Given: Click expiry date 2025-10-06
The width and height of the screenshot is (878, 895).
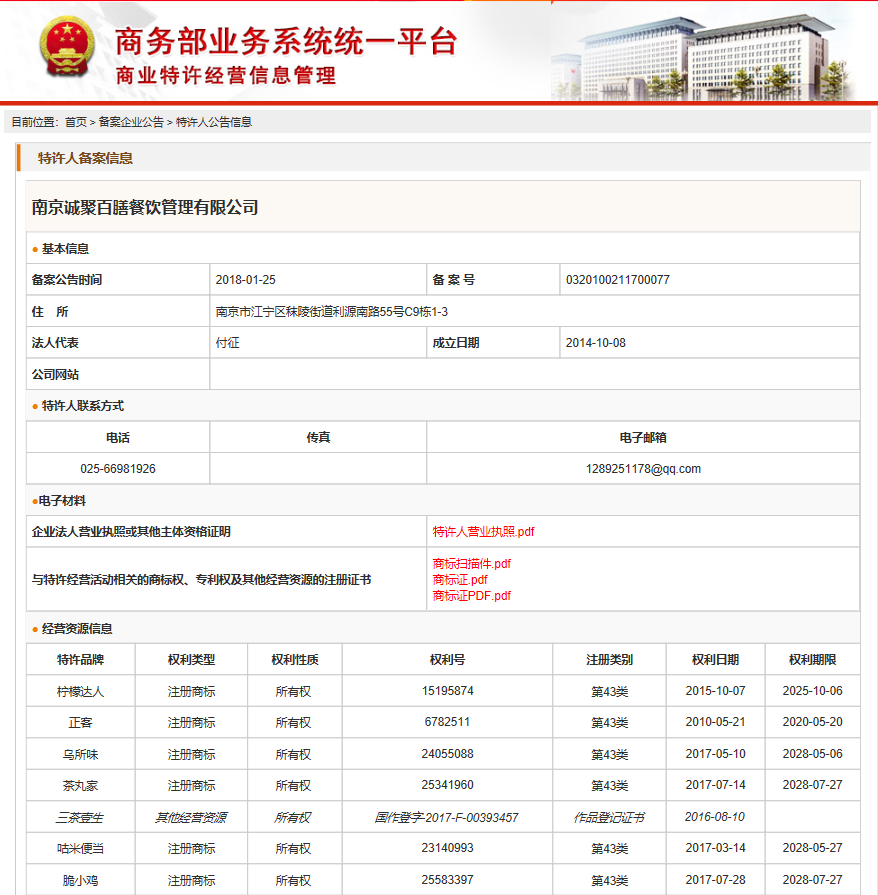Looking at the screenshot, I should [812, 691].
